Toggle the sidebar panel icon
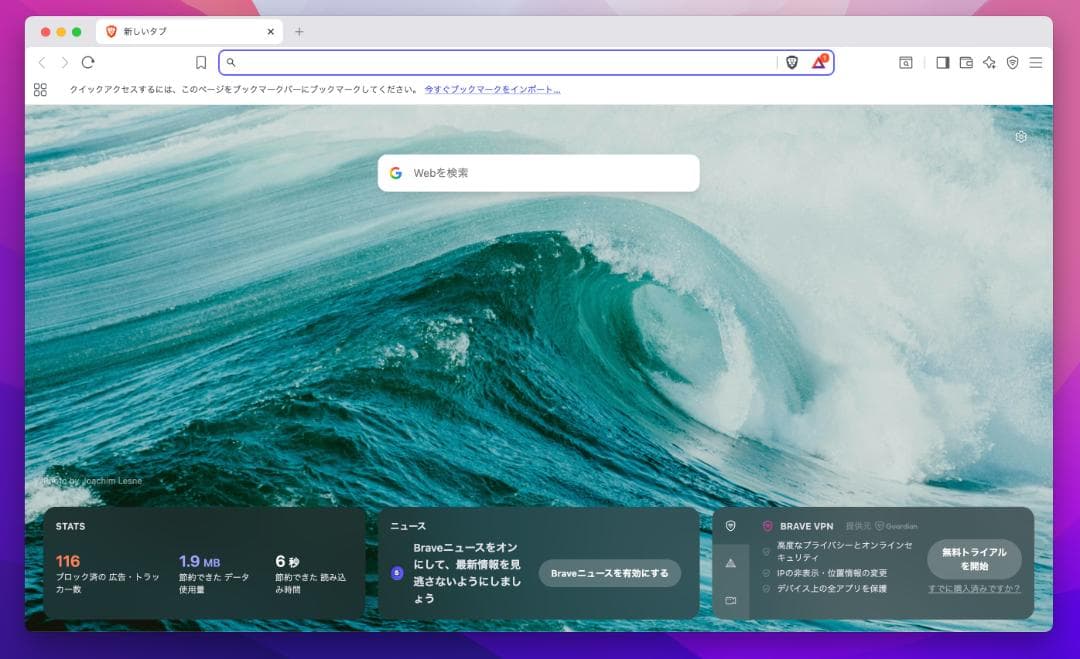 [942, 62]
